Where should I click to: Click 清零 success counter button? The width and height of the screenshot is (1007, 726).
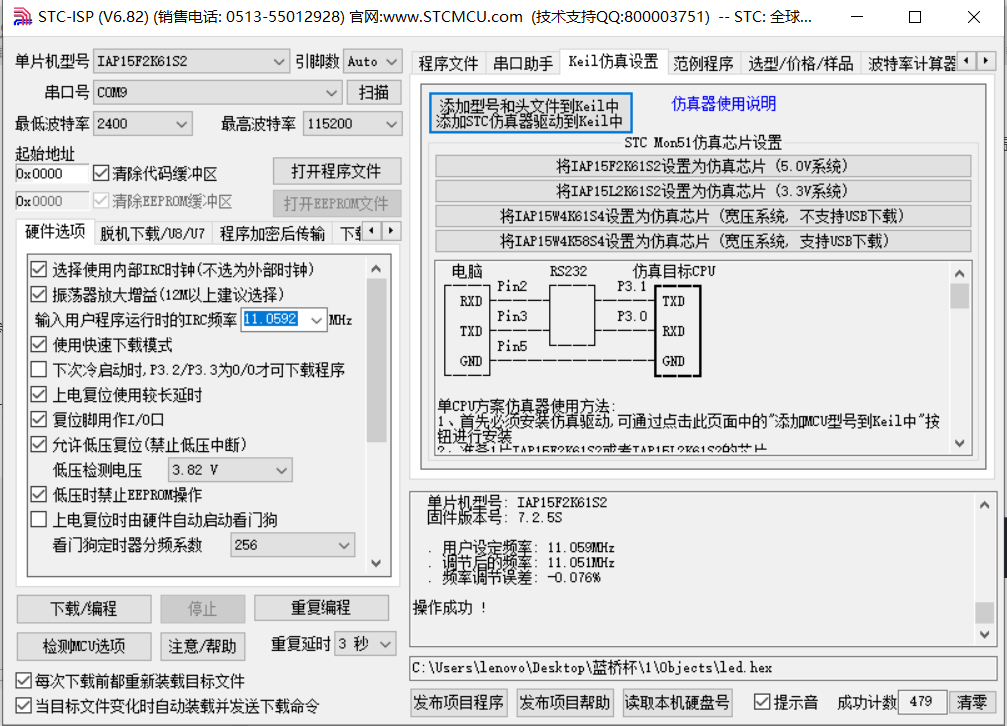(x=972, y=702)
